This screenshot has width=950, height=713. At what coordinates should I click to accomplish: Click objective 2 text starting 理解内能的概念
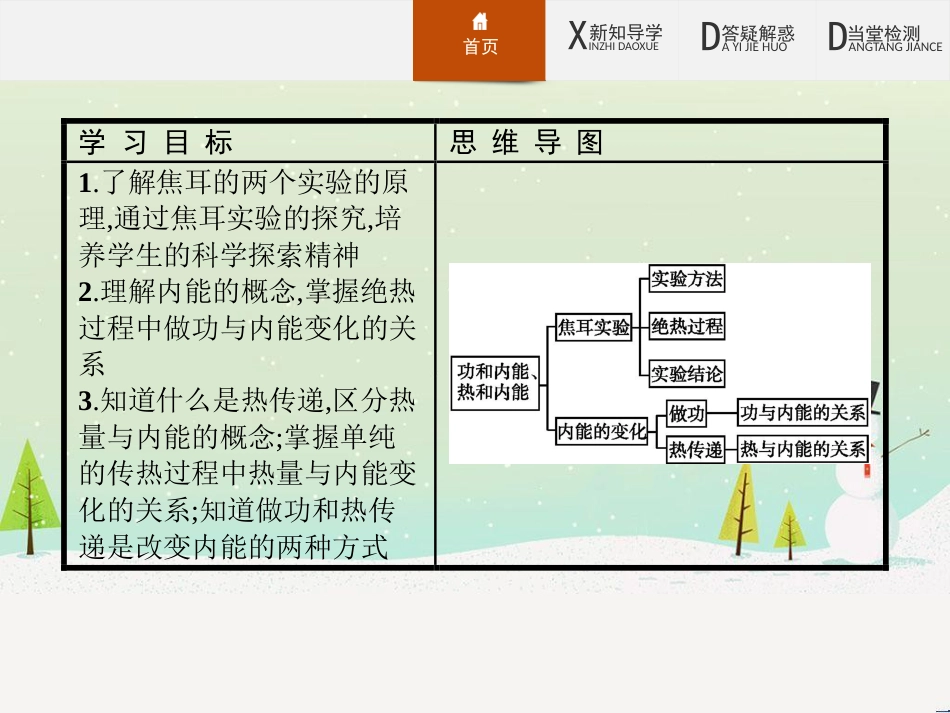[247, 328]
